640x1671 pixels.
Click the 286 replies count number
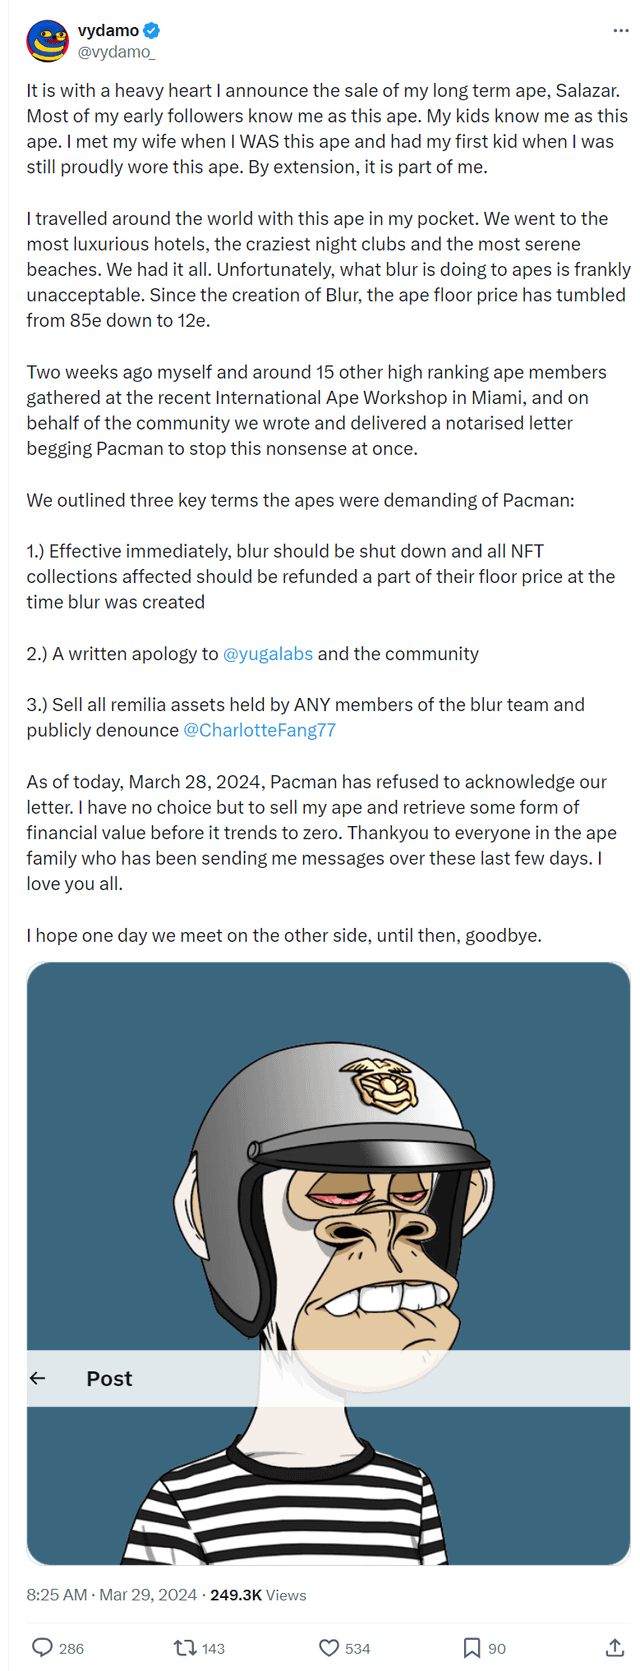click(72, 1648)
